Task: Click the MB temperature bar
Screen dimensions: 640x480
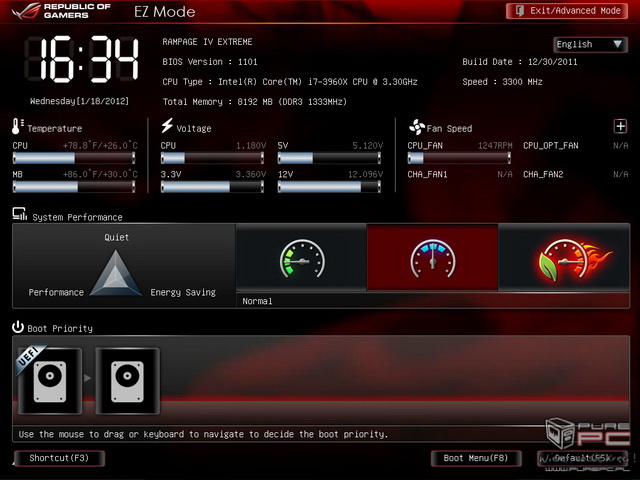Action: (x=74, y=187)
